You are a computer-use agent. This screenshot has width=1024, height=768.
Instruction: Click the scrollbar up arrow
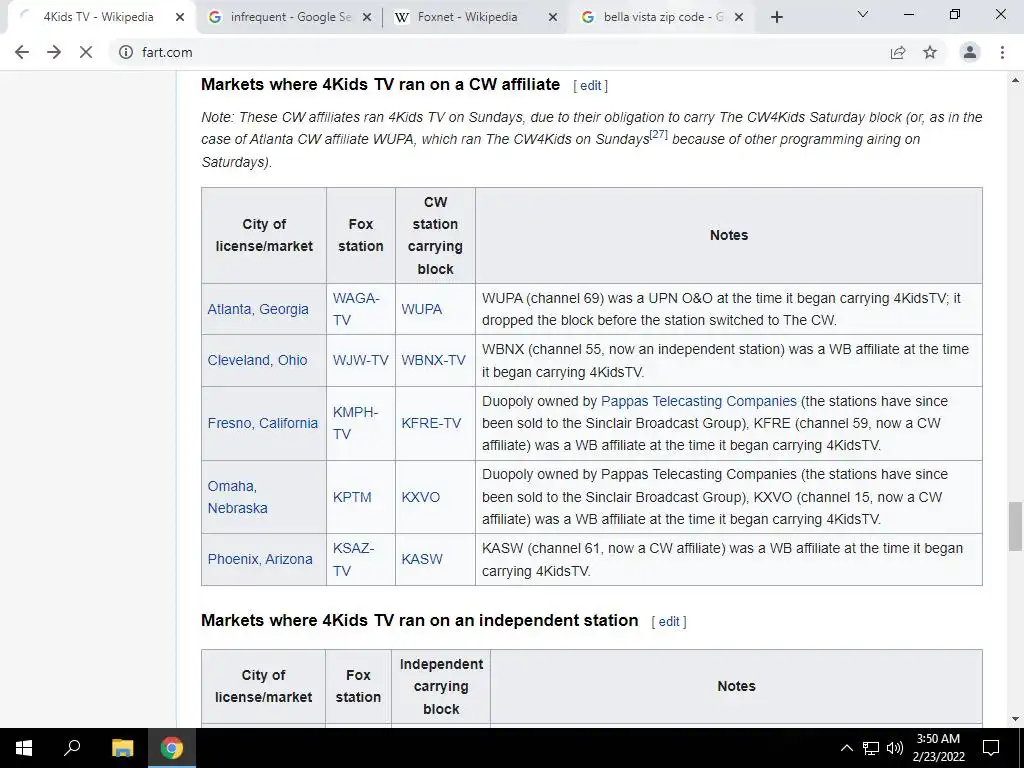1015,80
